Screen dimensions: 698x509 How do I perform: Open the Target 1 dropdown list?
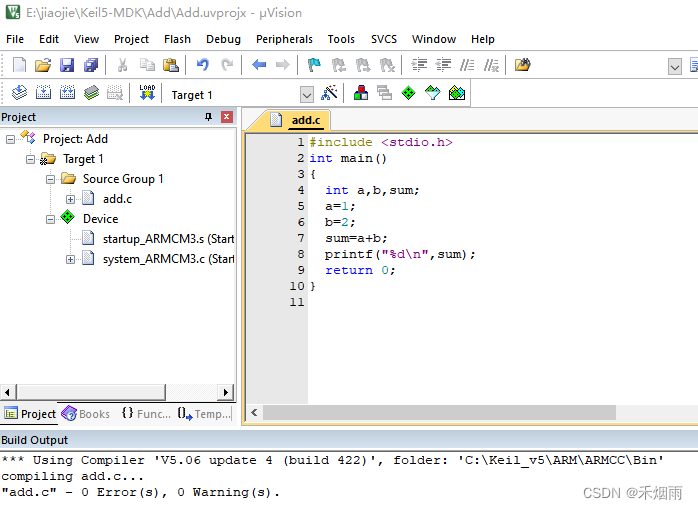[307, 94]
